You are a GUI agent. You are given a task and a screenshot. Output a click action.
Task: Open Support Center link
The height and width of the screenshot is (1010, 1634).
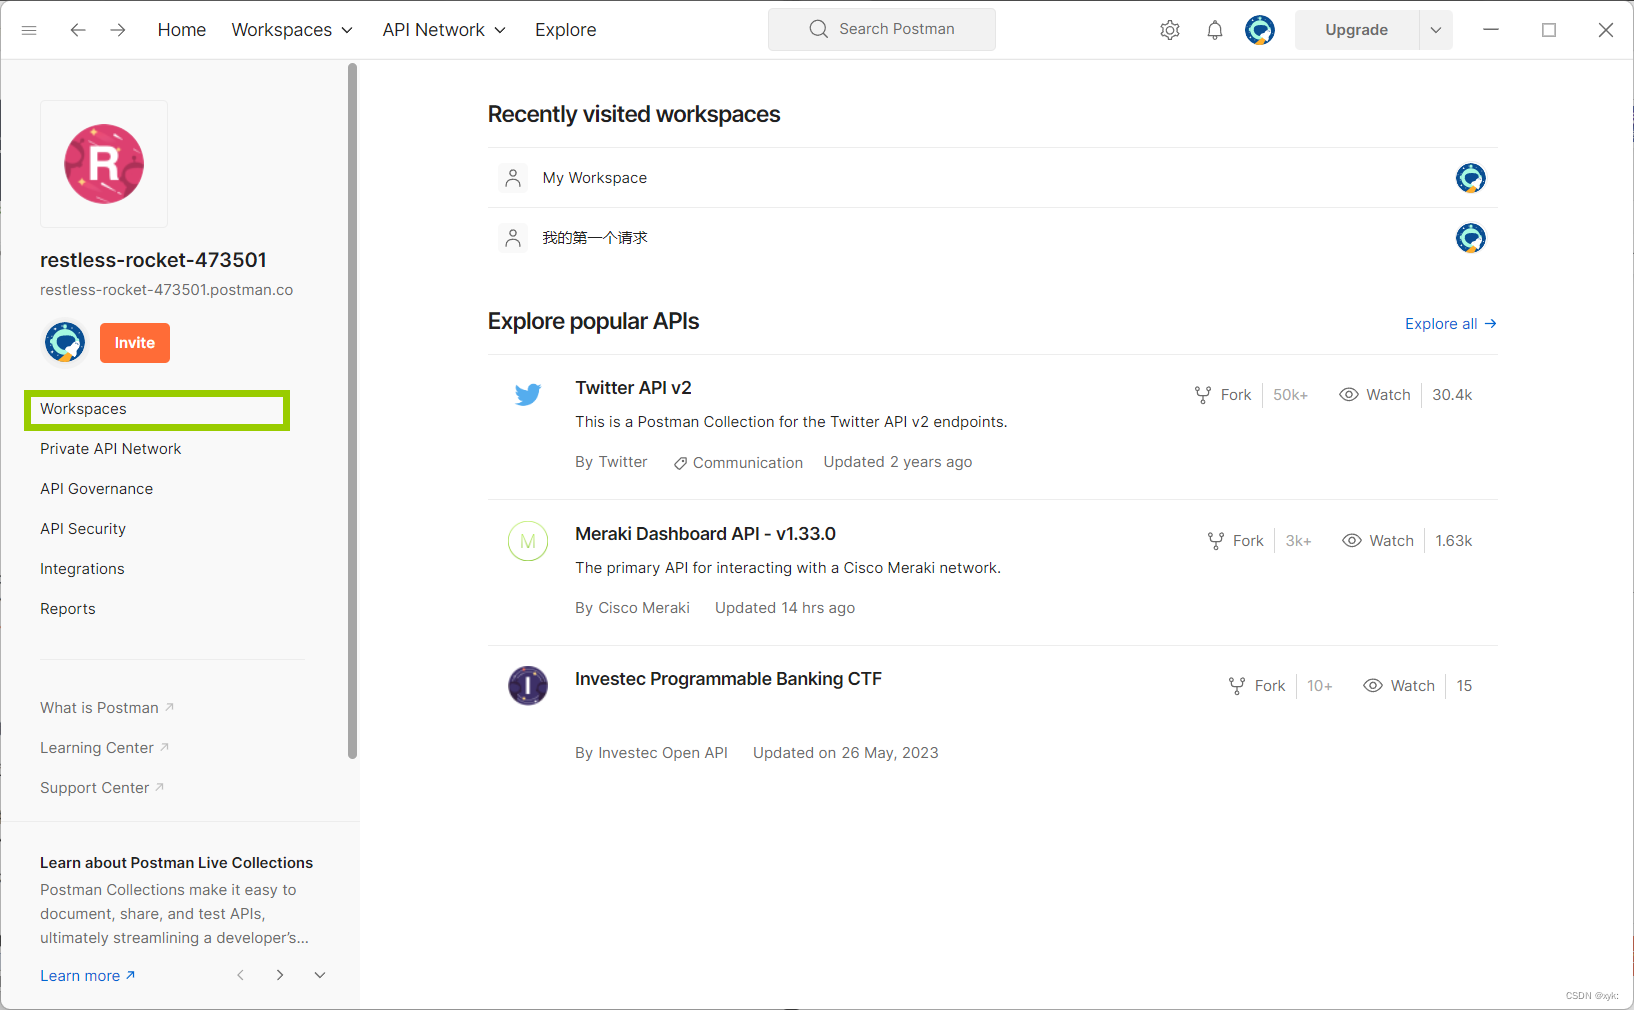[x=102, y=788]
